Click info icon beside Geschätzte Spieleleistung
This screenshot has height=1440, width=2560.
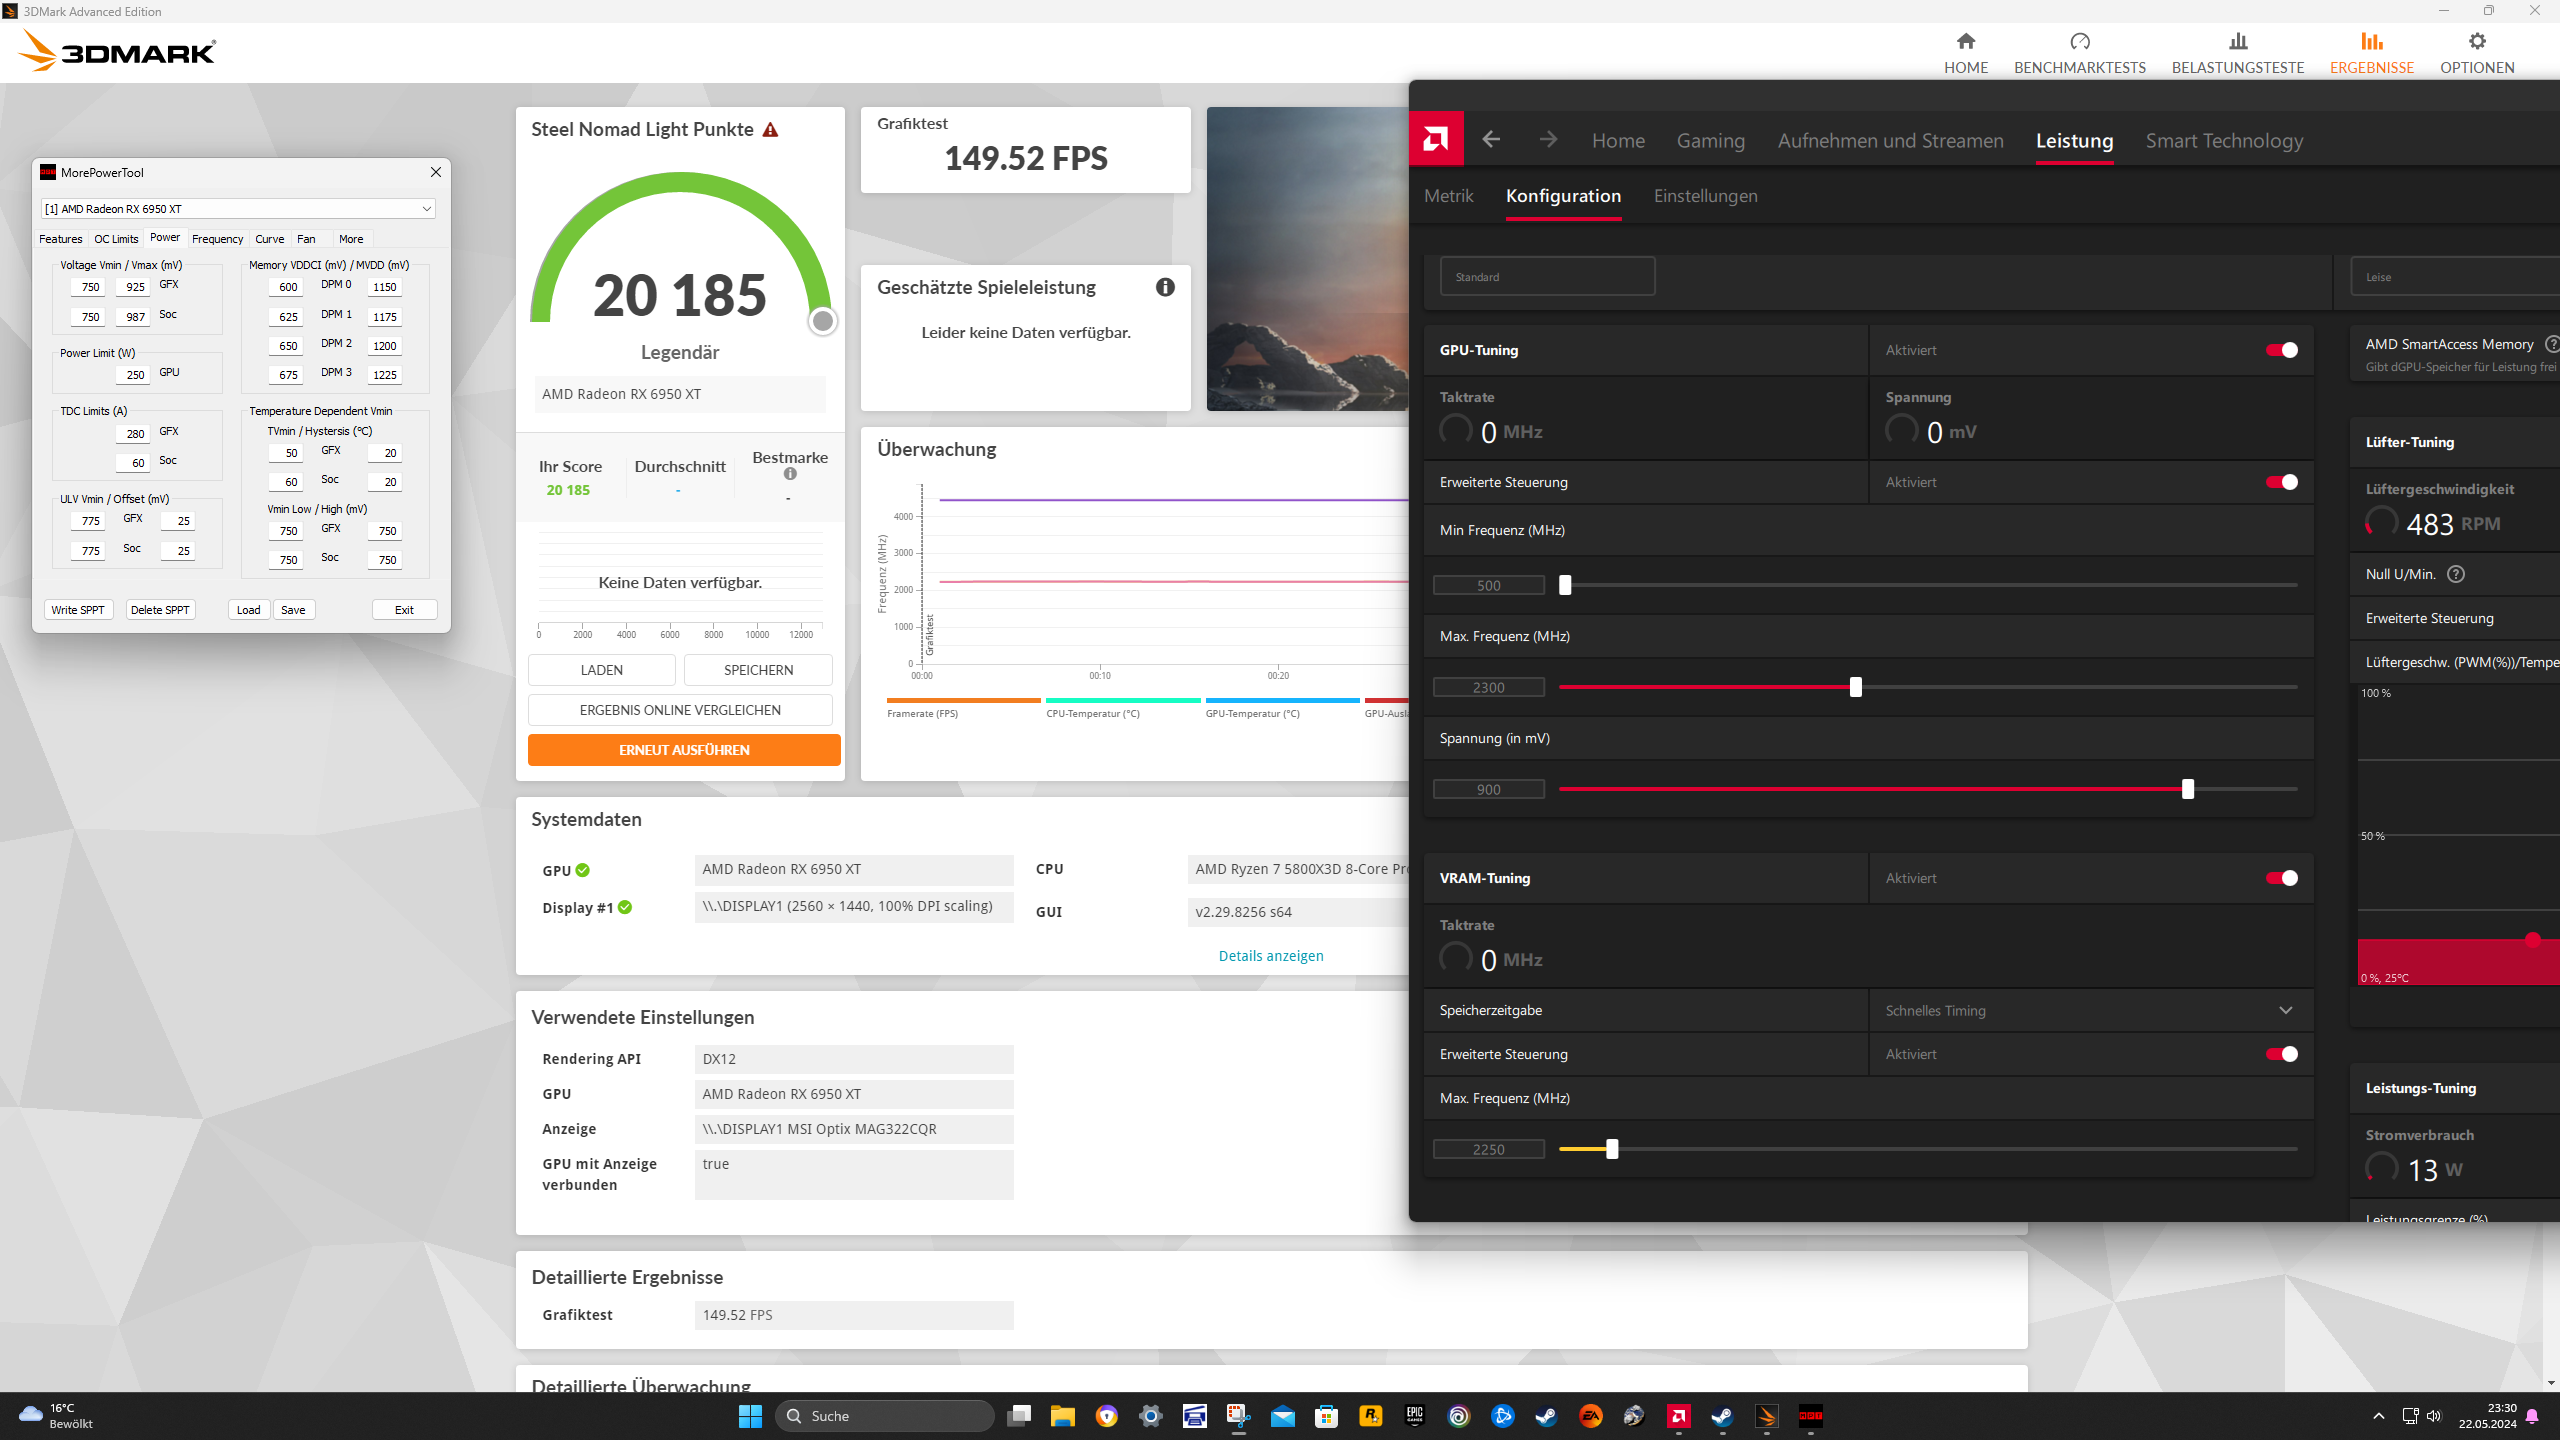pyautogui.click(x=1165, y=287)
